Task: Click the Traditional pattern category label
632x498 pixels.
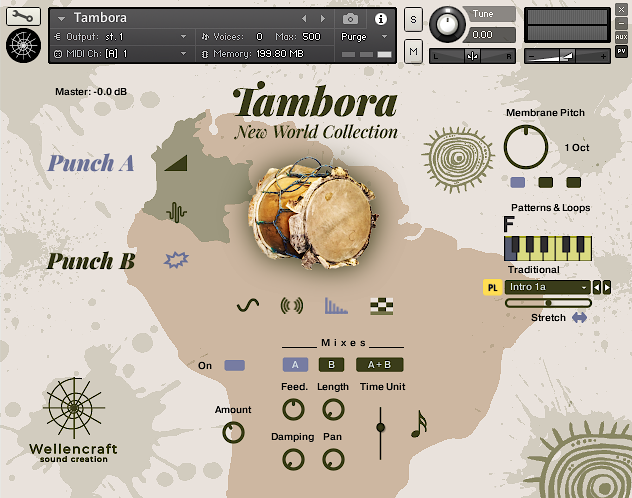Action: (x=534, y=270)
